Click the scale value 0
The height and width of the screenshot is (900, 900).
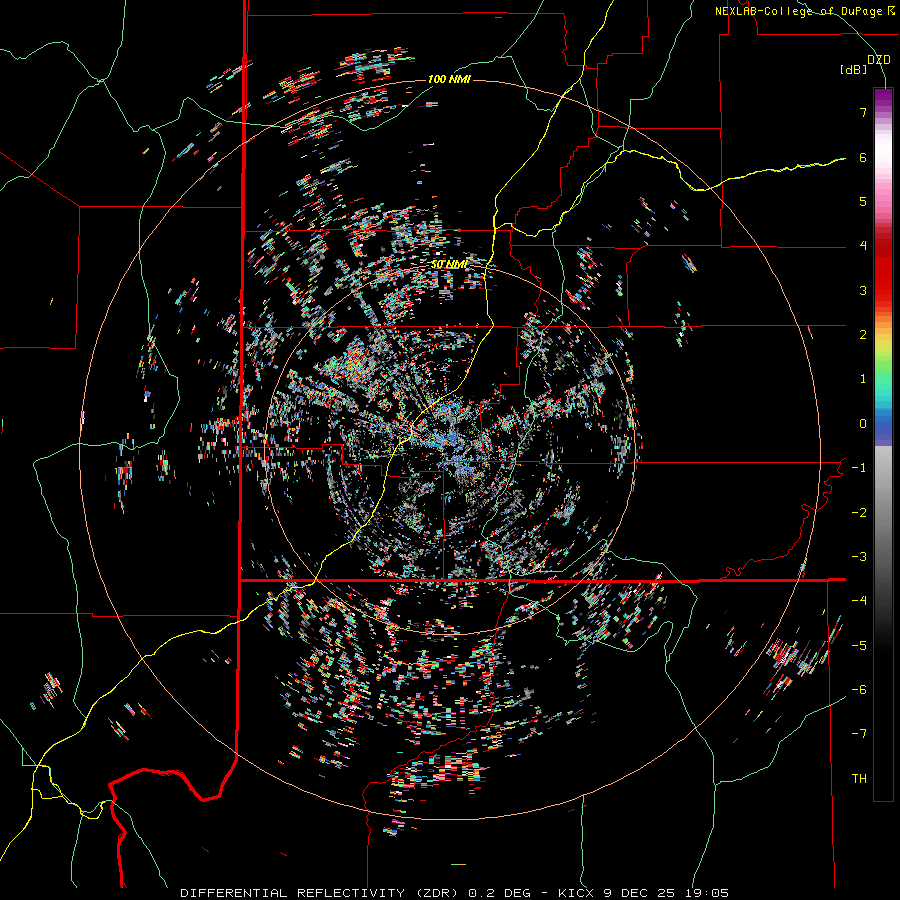(863, 424)
